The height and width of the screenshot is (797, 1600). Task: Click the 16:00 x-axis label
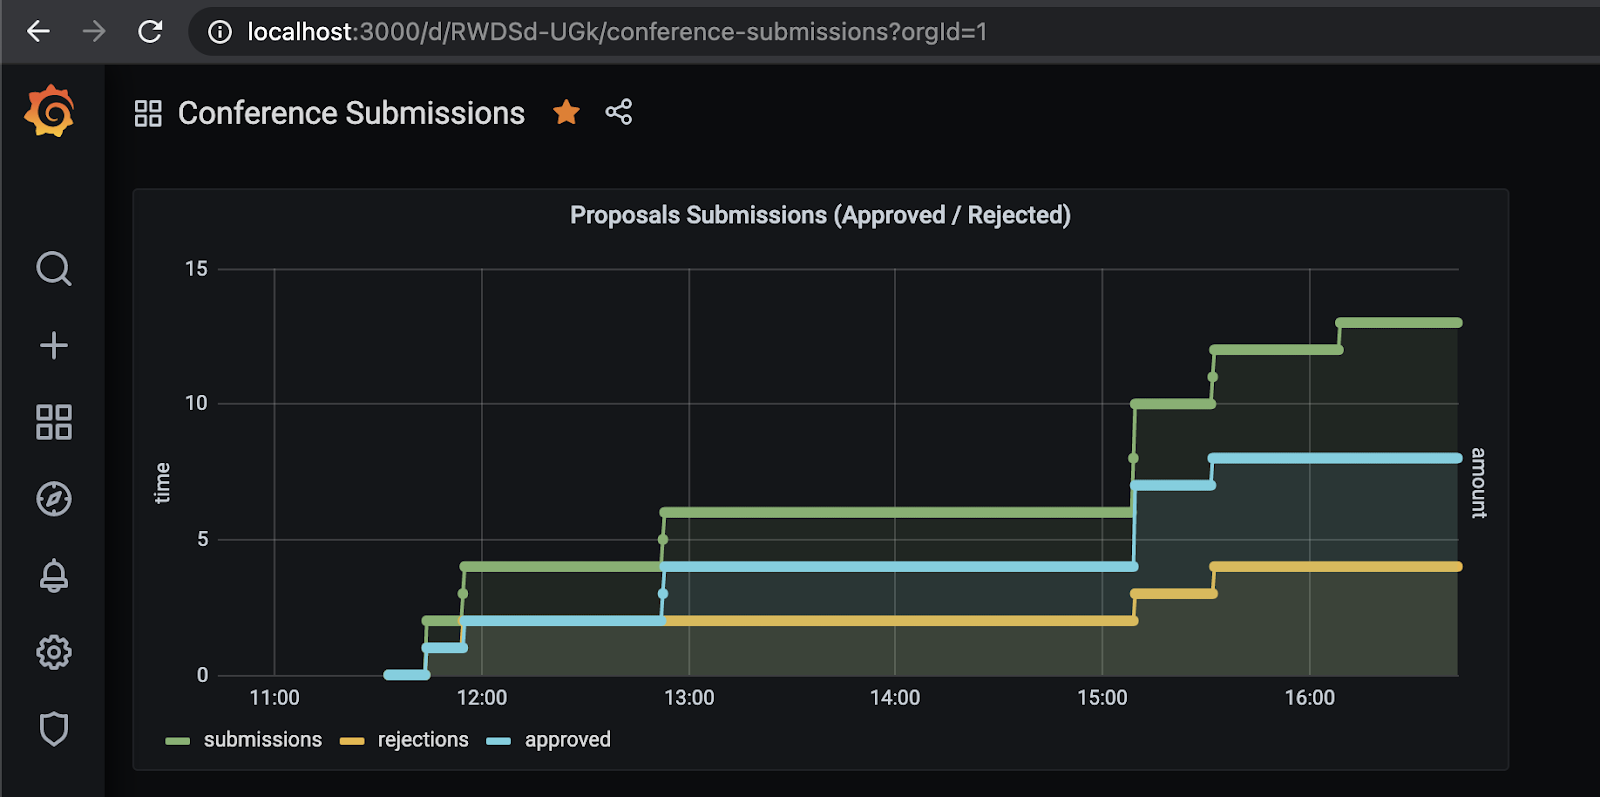tap(1310, 698)
